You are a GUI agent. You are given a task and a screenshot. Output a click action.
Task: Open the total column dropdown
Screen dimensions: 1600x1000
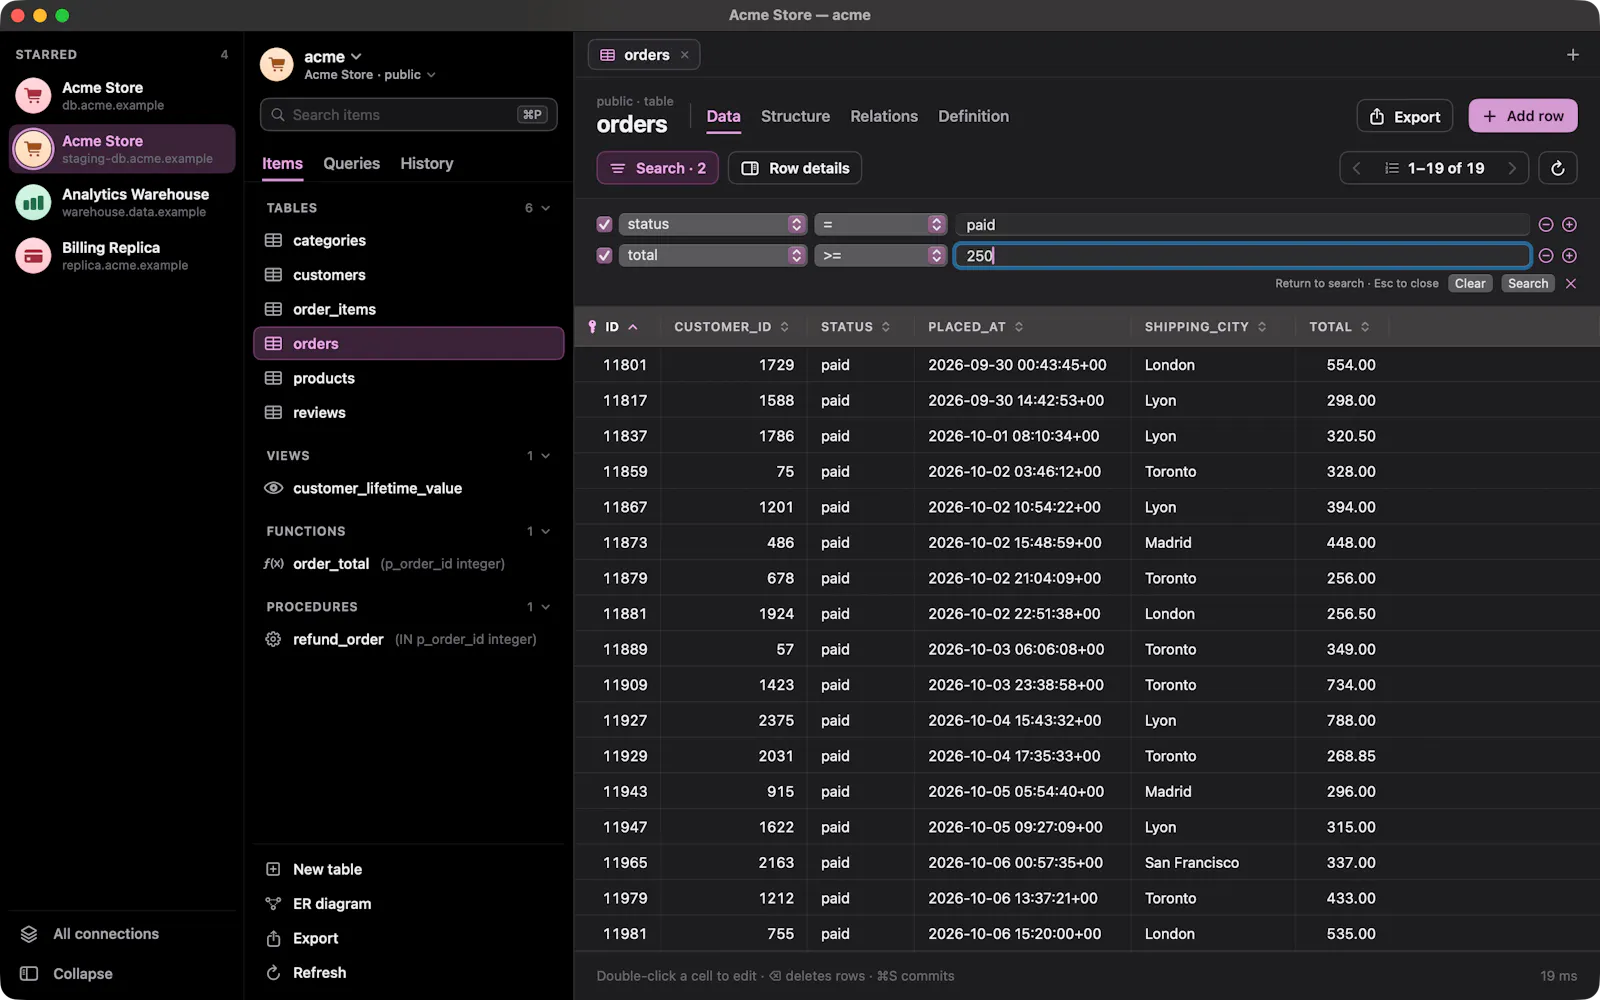712,256
